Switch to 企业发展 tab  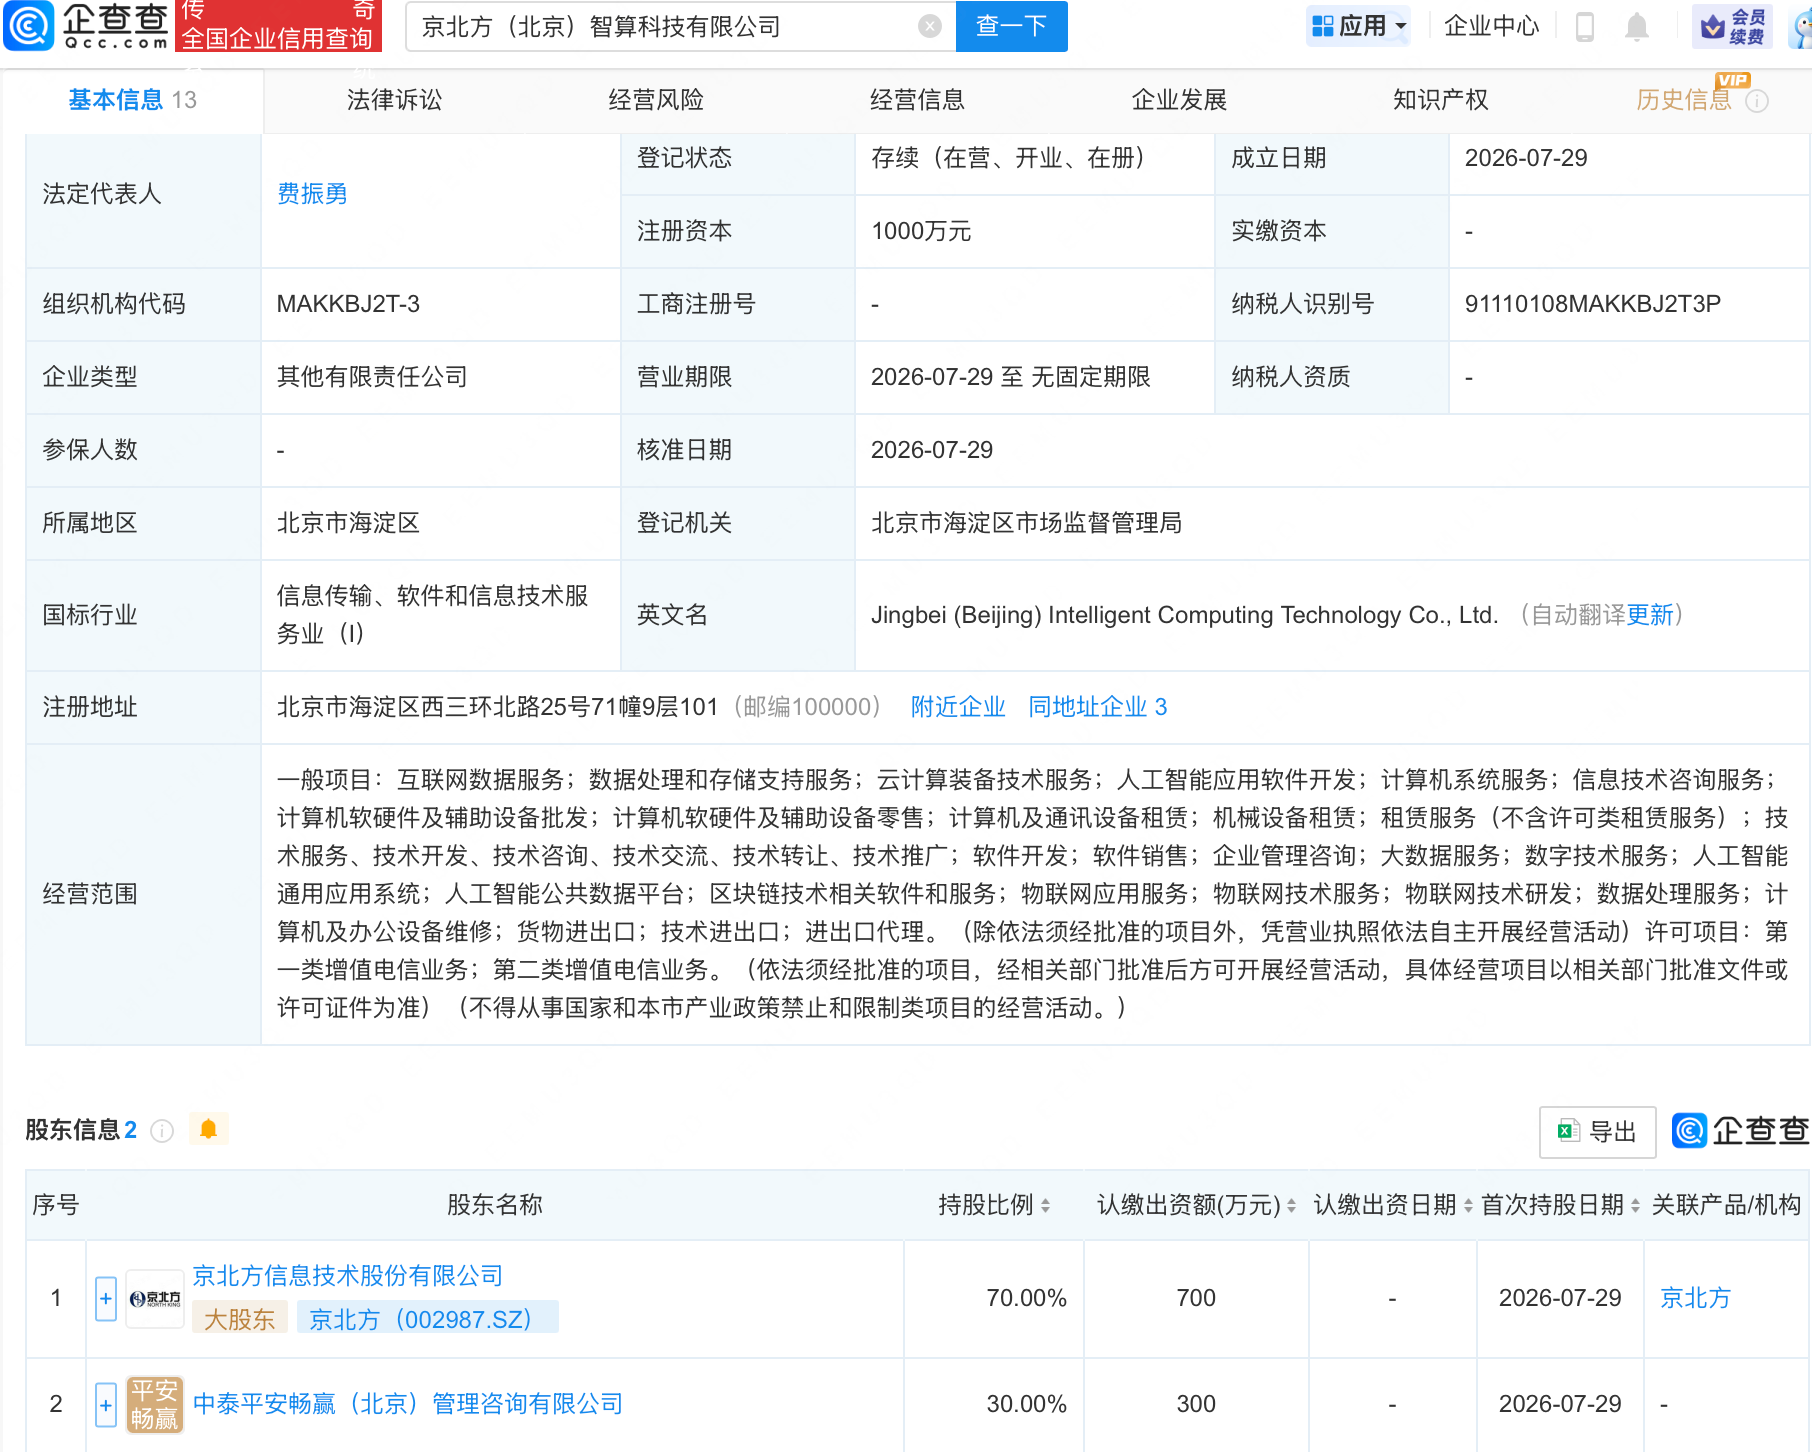[x=1179, y=100]
